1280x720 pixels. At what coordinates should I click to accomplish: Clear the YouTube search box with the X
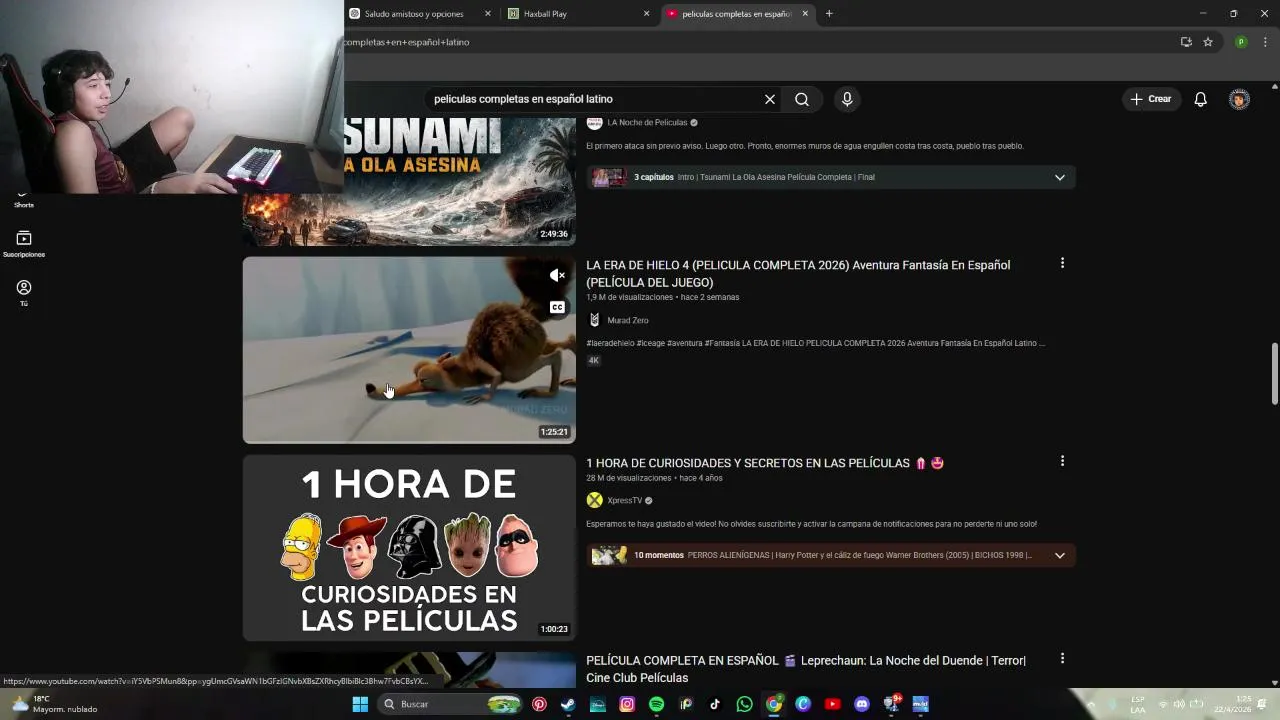tap(770, 99)
